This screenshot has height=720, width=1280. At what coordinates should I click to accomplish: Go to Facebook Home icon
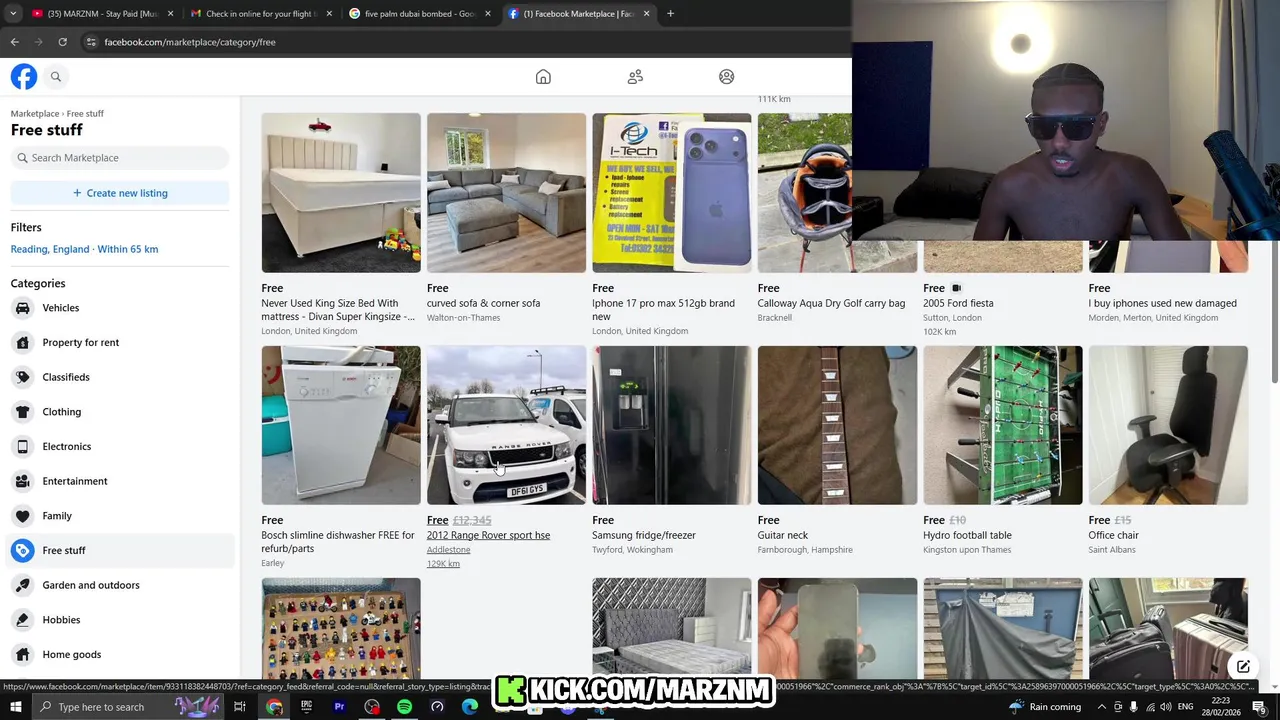(x=543, y=77)
